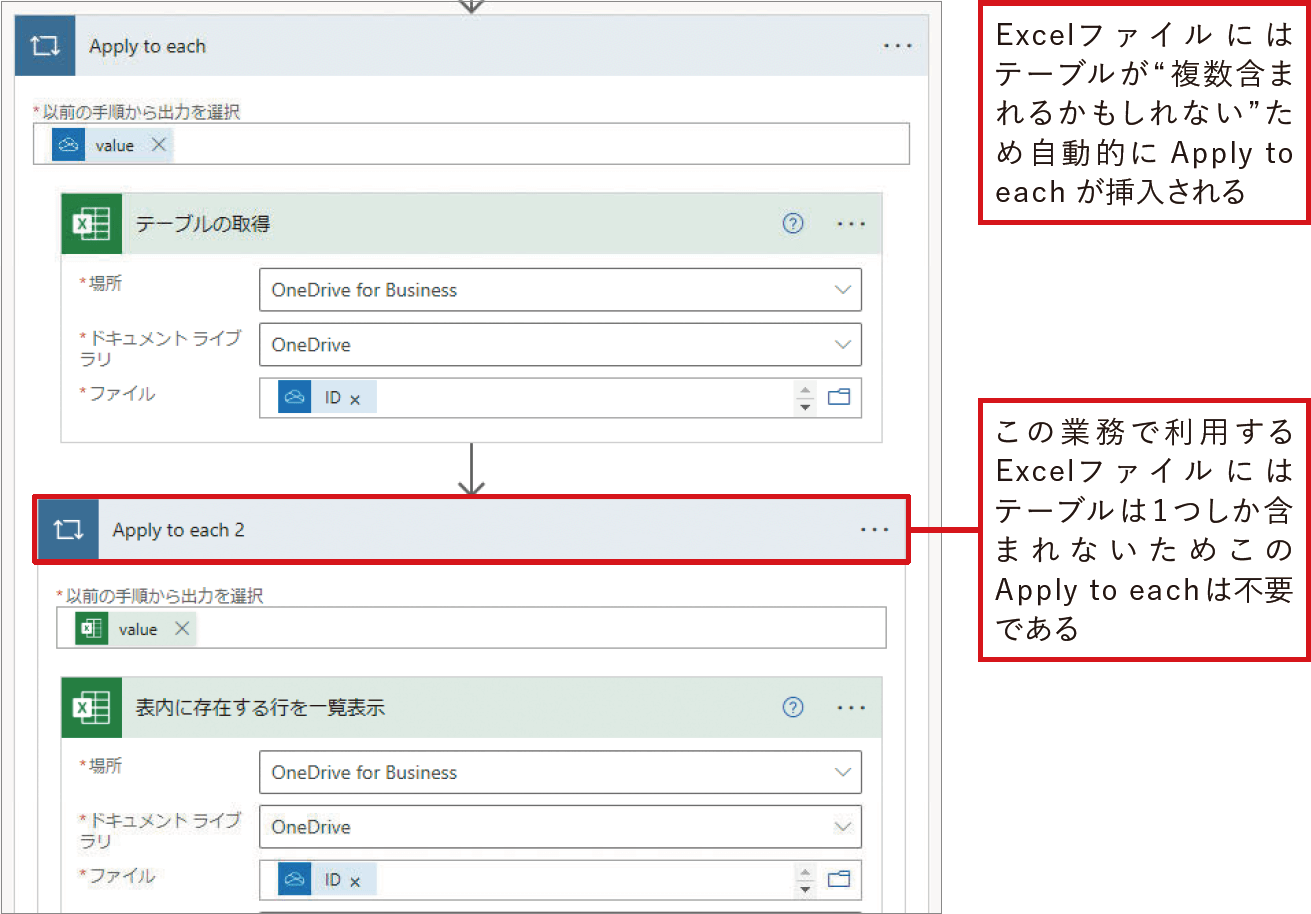
Task: Open the ellipsis menu of 表内に存在する行を一覧表示
Action: point(851,707)
